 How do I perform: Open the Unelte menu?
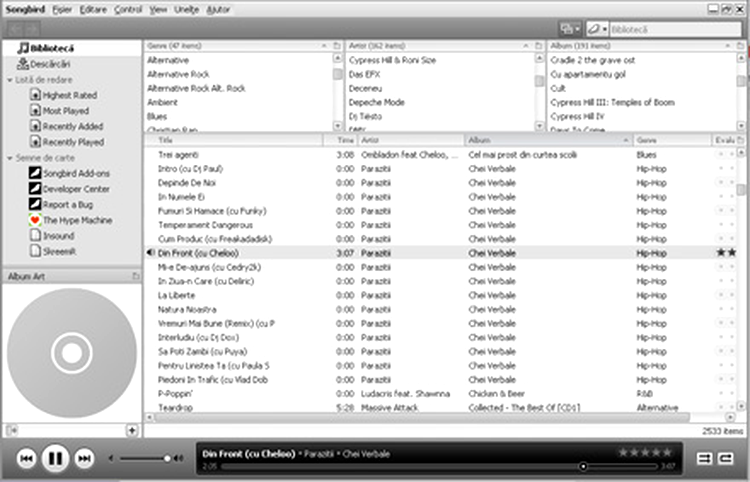tap(187, 10)
